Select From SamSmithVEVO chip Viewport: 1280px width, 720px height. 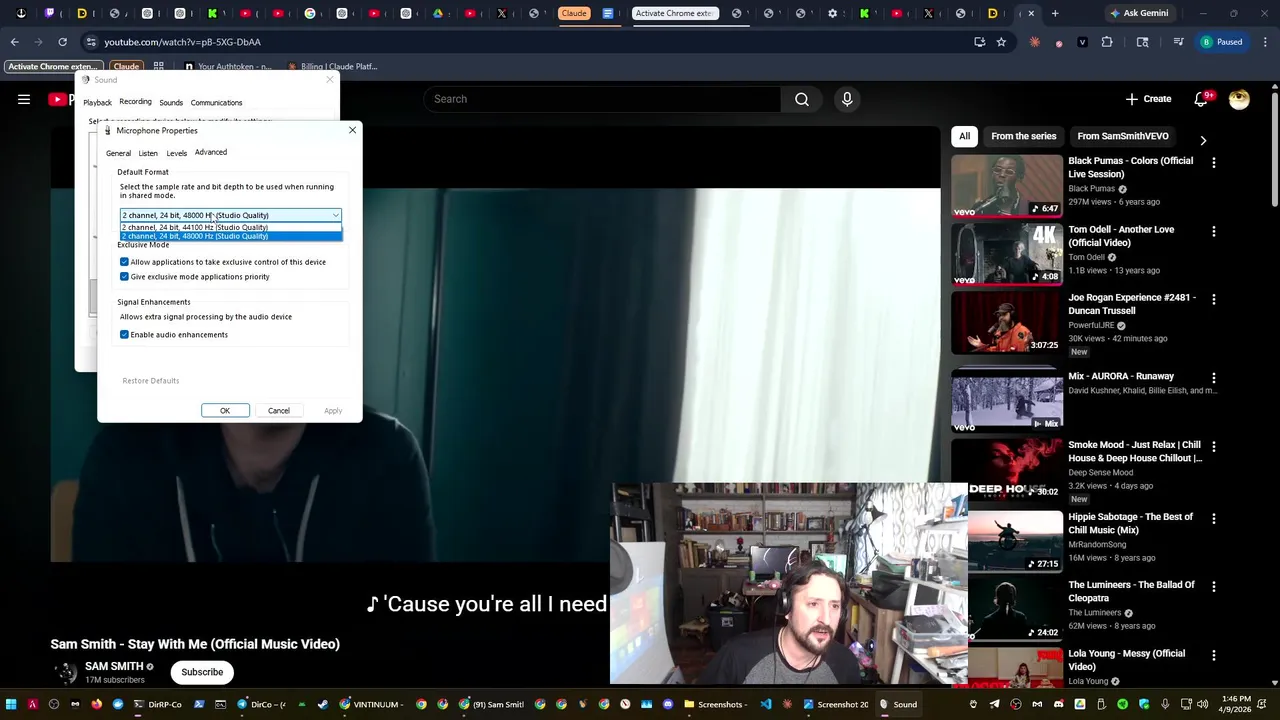coord(1123,136)
